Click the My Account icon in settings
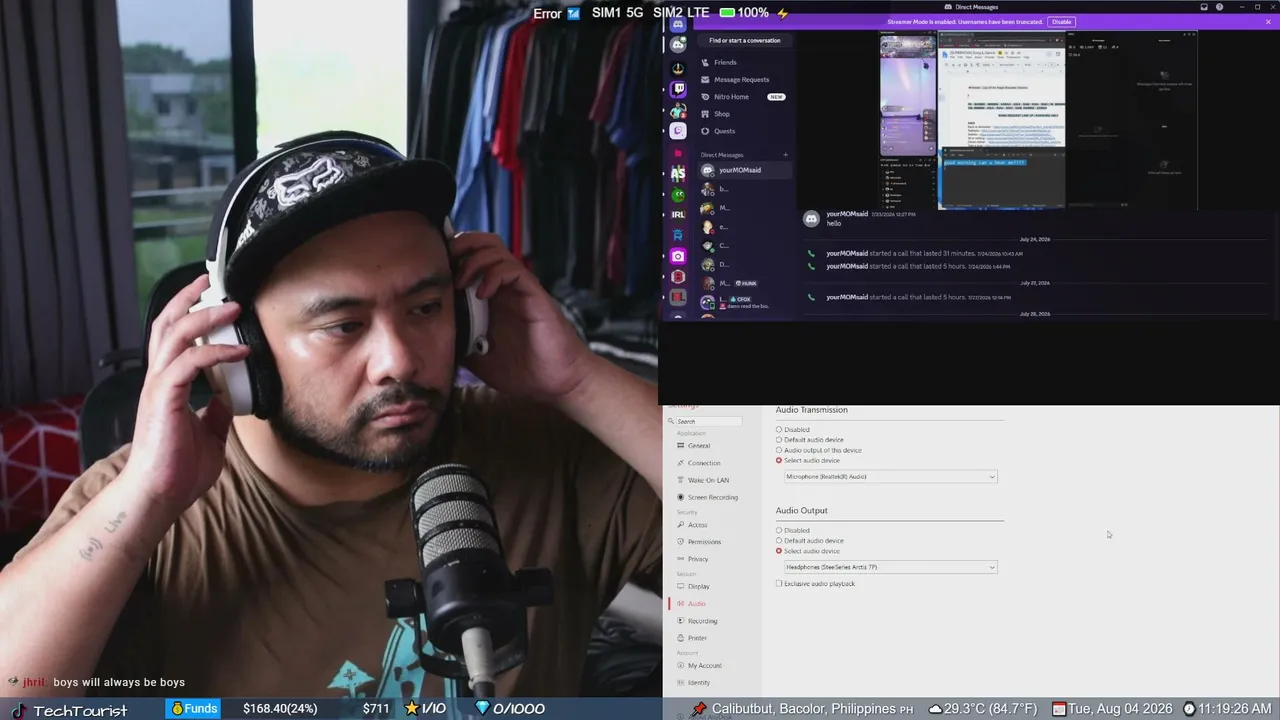This screenshot has height=720, width=1280. (x=681, y=665)
